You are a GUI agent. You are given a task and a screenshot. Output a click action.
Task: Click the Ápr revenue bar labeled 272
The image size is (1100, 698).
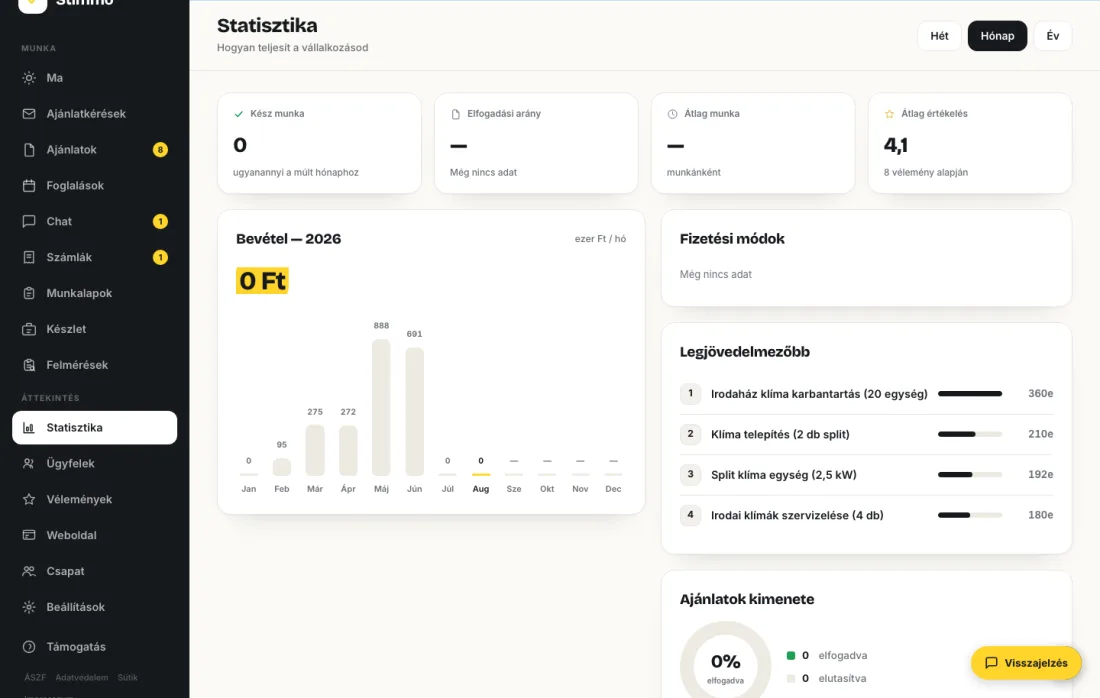348,450
